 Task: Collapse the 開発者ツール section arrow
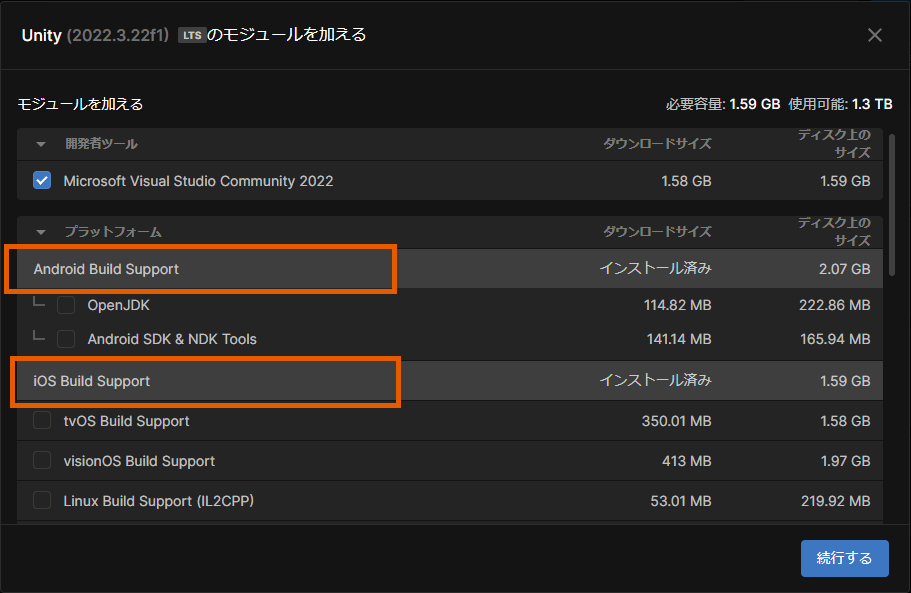(41, 144)
